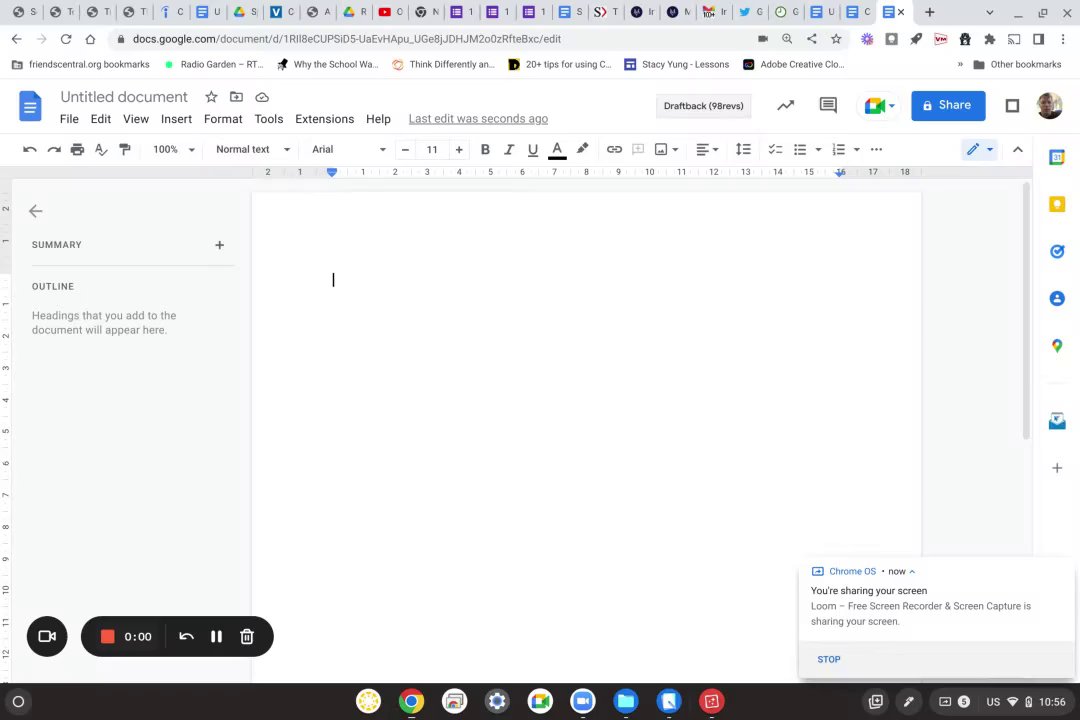Screen dimensions: 1080x720
Task: Open line and paragraph spacing options
Action: 742,150
